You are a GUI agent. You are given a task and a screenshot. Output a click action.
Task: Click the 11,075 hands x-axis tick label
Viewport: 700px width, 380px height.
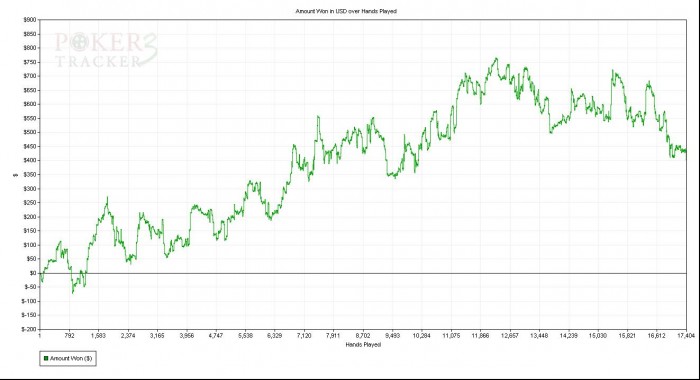click(451, 336)
